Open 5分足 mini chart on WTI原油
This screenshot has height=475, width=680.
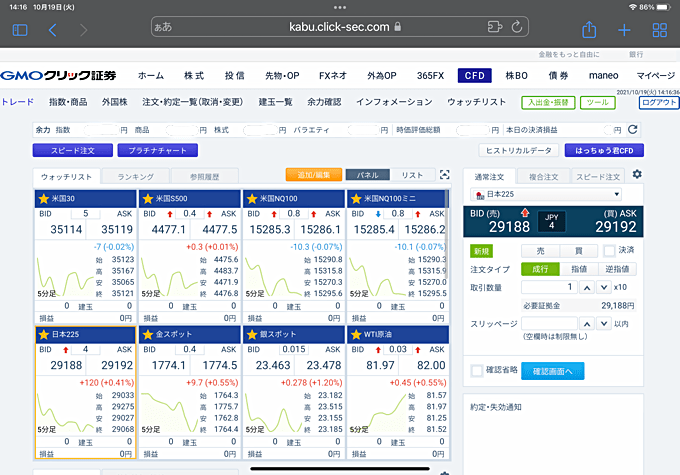click(377, 412)
